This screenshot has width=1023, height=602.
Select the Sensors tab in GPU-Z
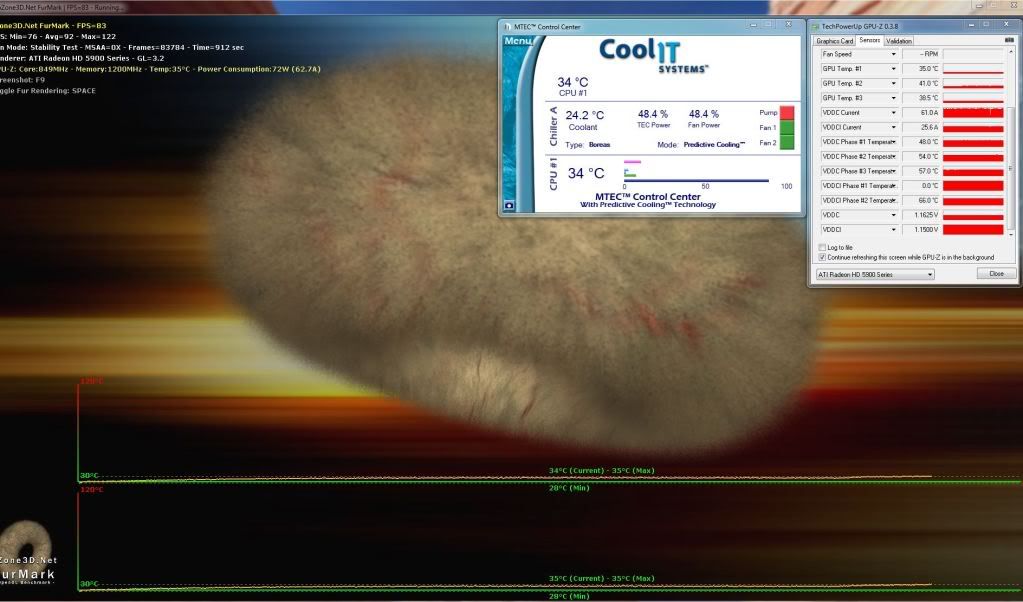tap(869, 40)
